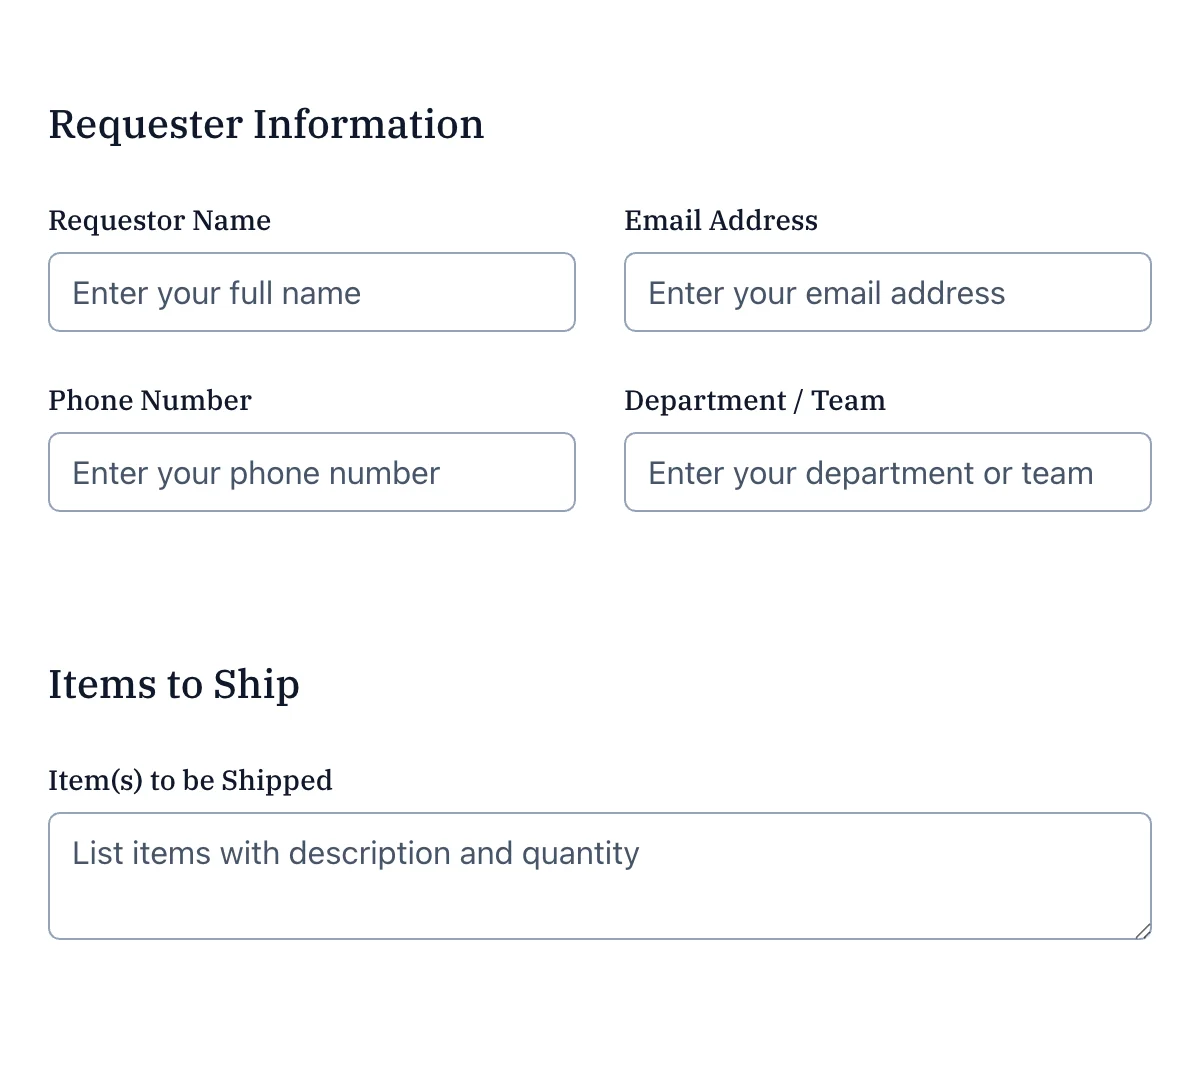Click the Items to Ship heading

tap(174, 684)
